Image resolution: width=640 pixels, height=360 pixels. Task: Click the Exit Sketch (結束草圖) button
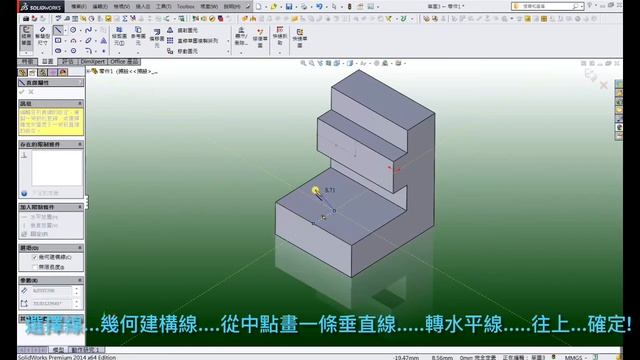[26, 36]
